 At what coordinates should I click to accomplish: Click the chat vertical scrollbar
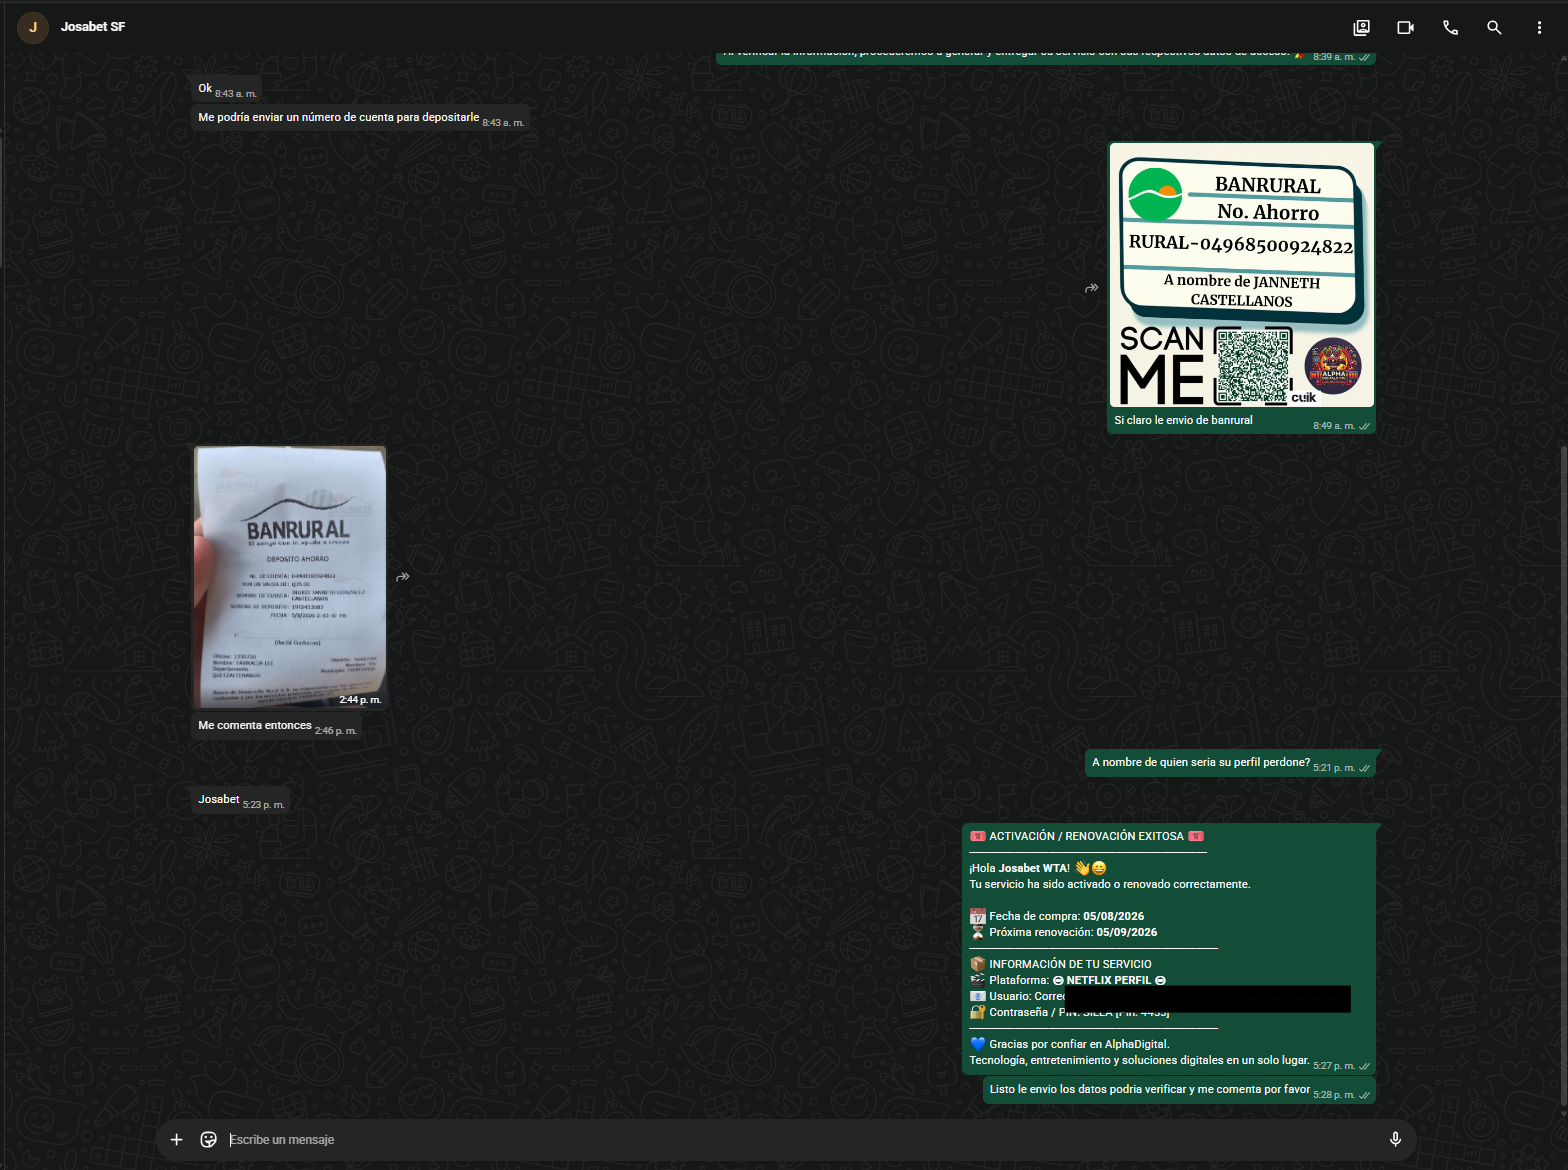(1564, 775)
